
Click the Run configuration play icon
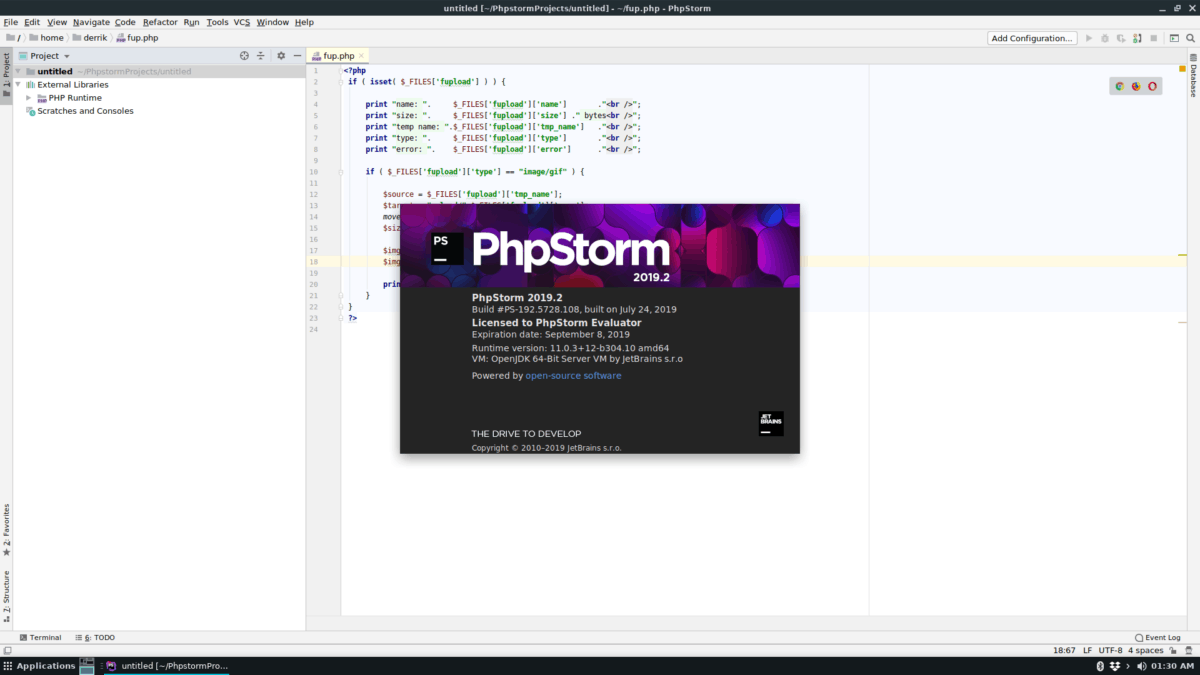coord(1089,38)
